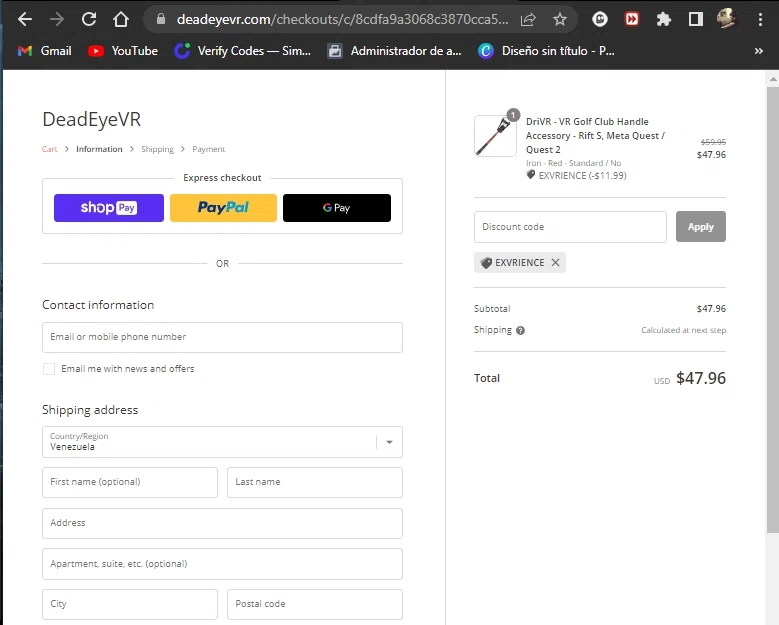Pay with the Google Pay button
The width and height of the screenshot is (779, 625).
tap(337, 208)
